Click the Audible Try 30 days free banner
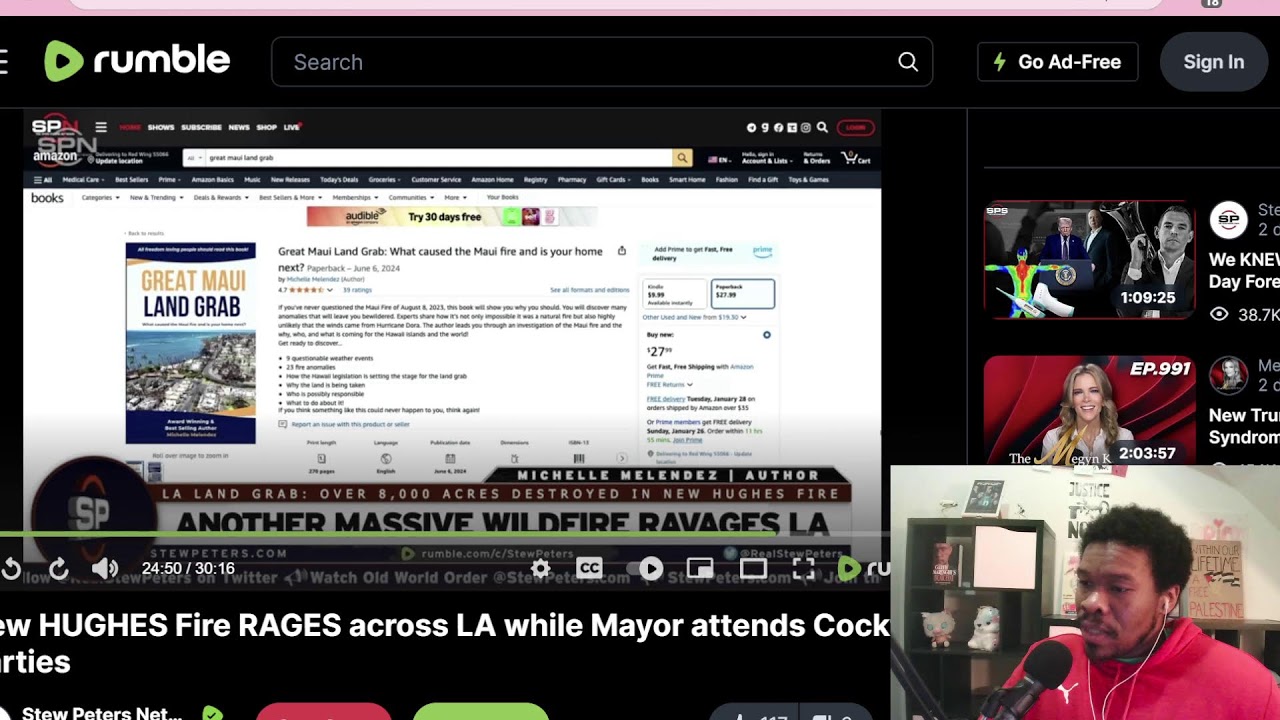The height and width of the screenshot is (720, 1280). [x=452, y=217]
